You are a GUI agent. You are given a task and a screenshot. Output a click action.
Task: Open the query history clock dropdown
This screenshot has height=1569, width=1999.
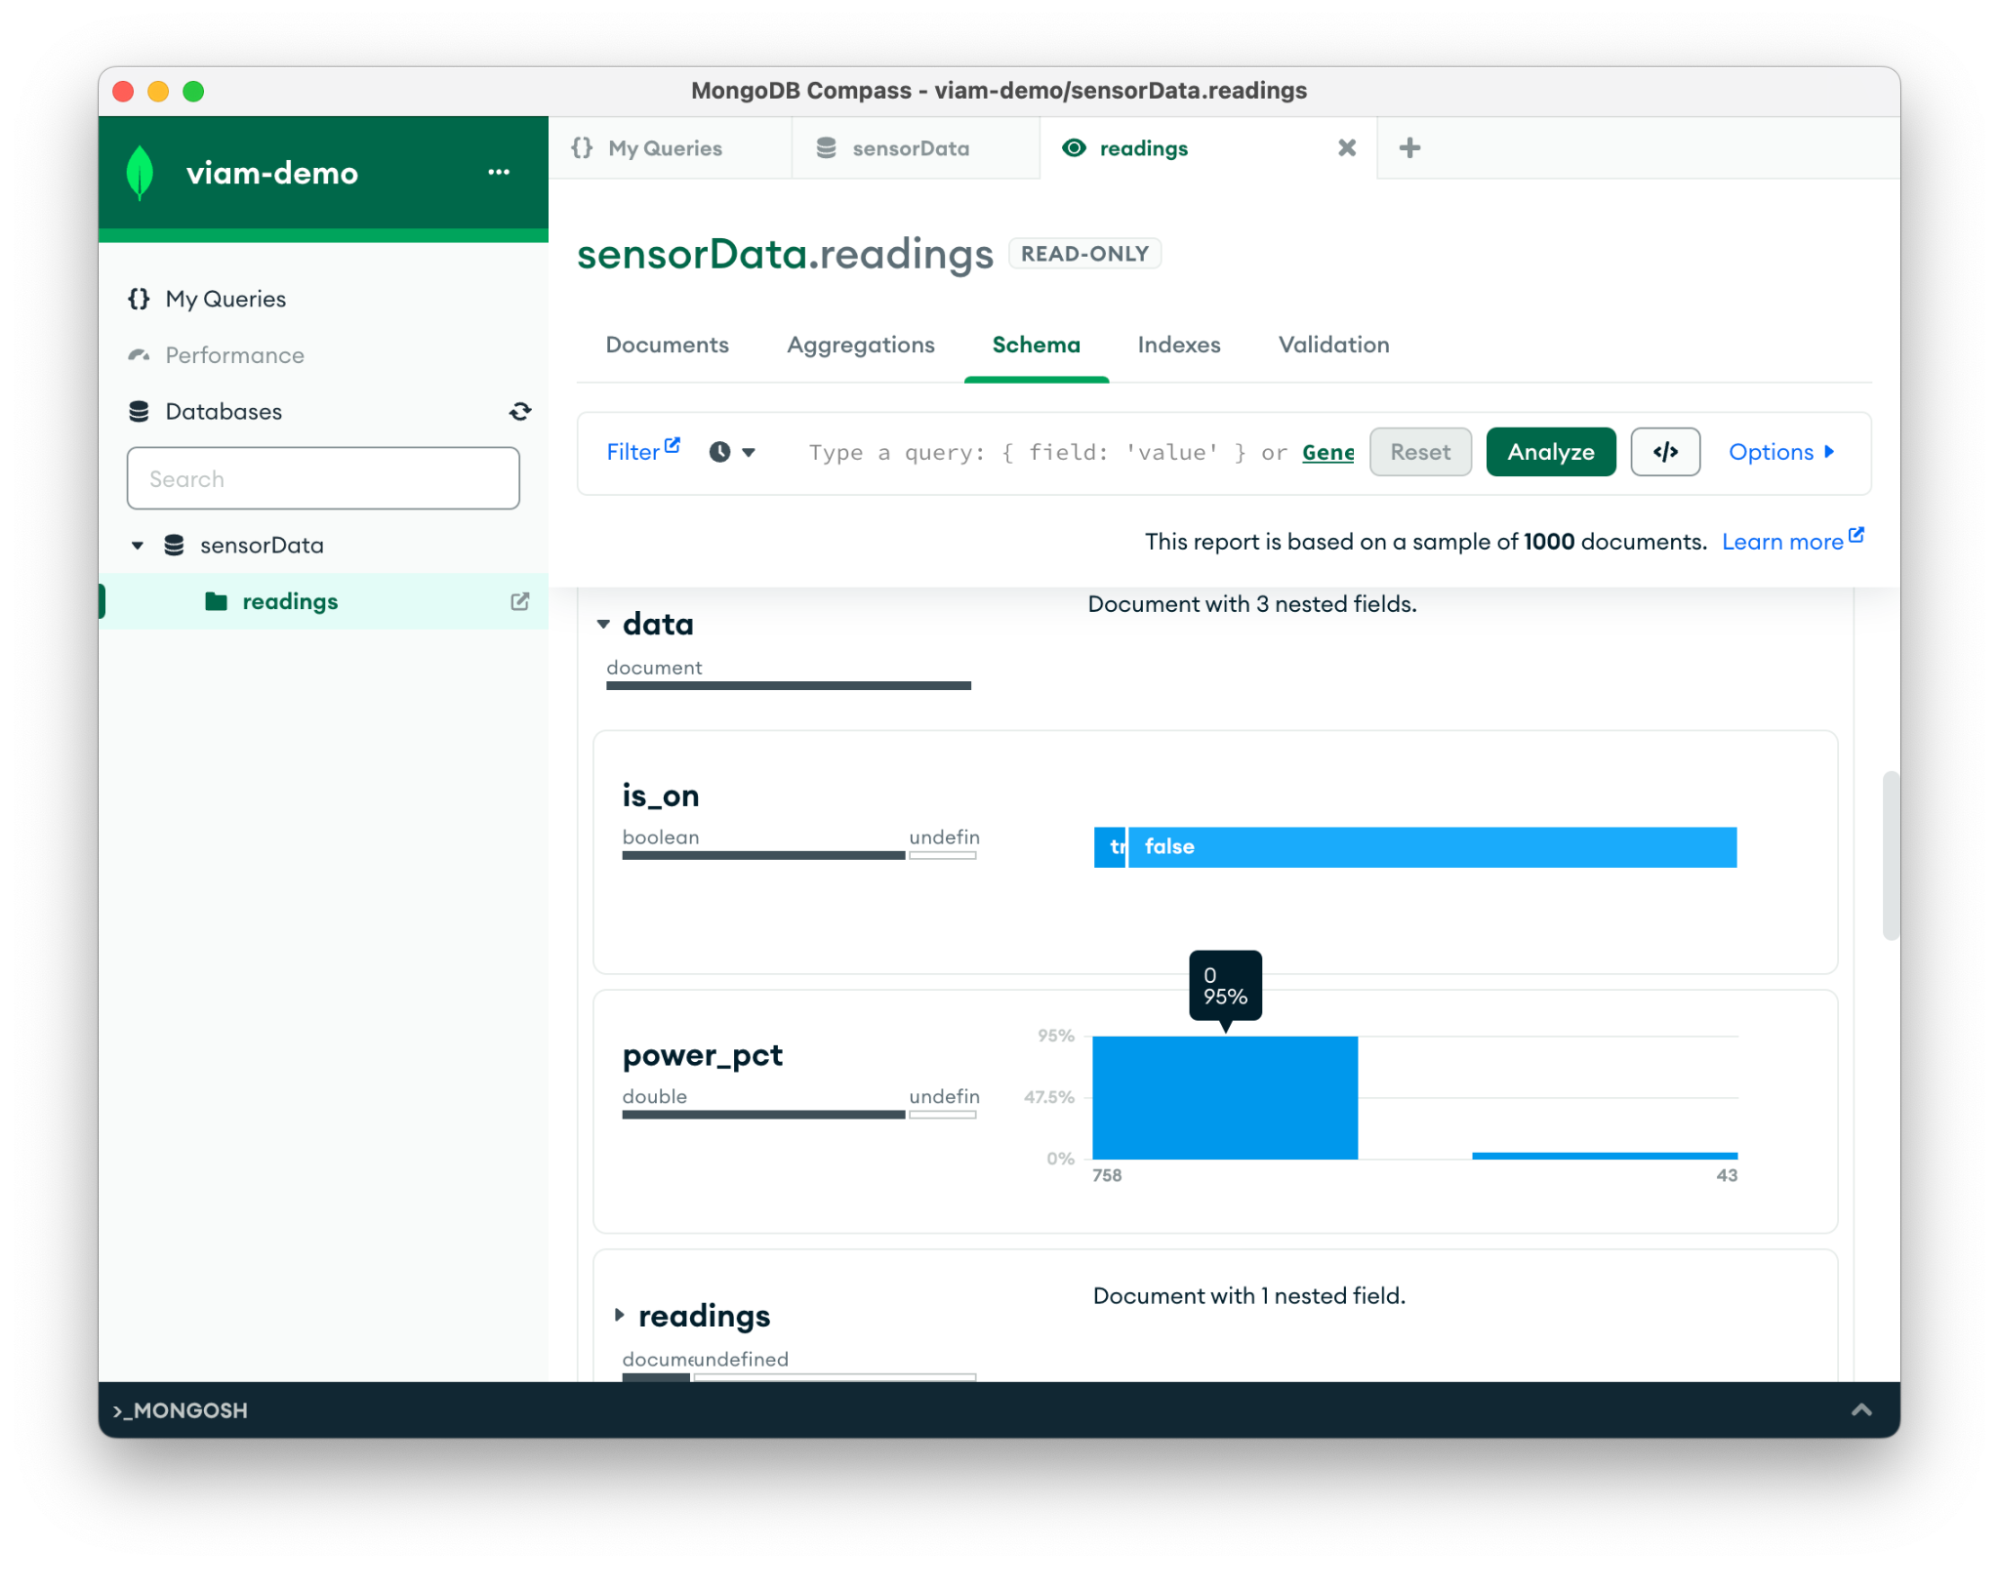pyautogui.click(x=732, y=452)
